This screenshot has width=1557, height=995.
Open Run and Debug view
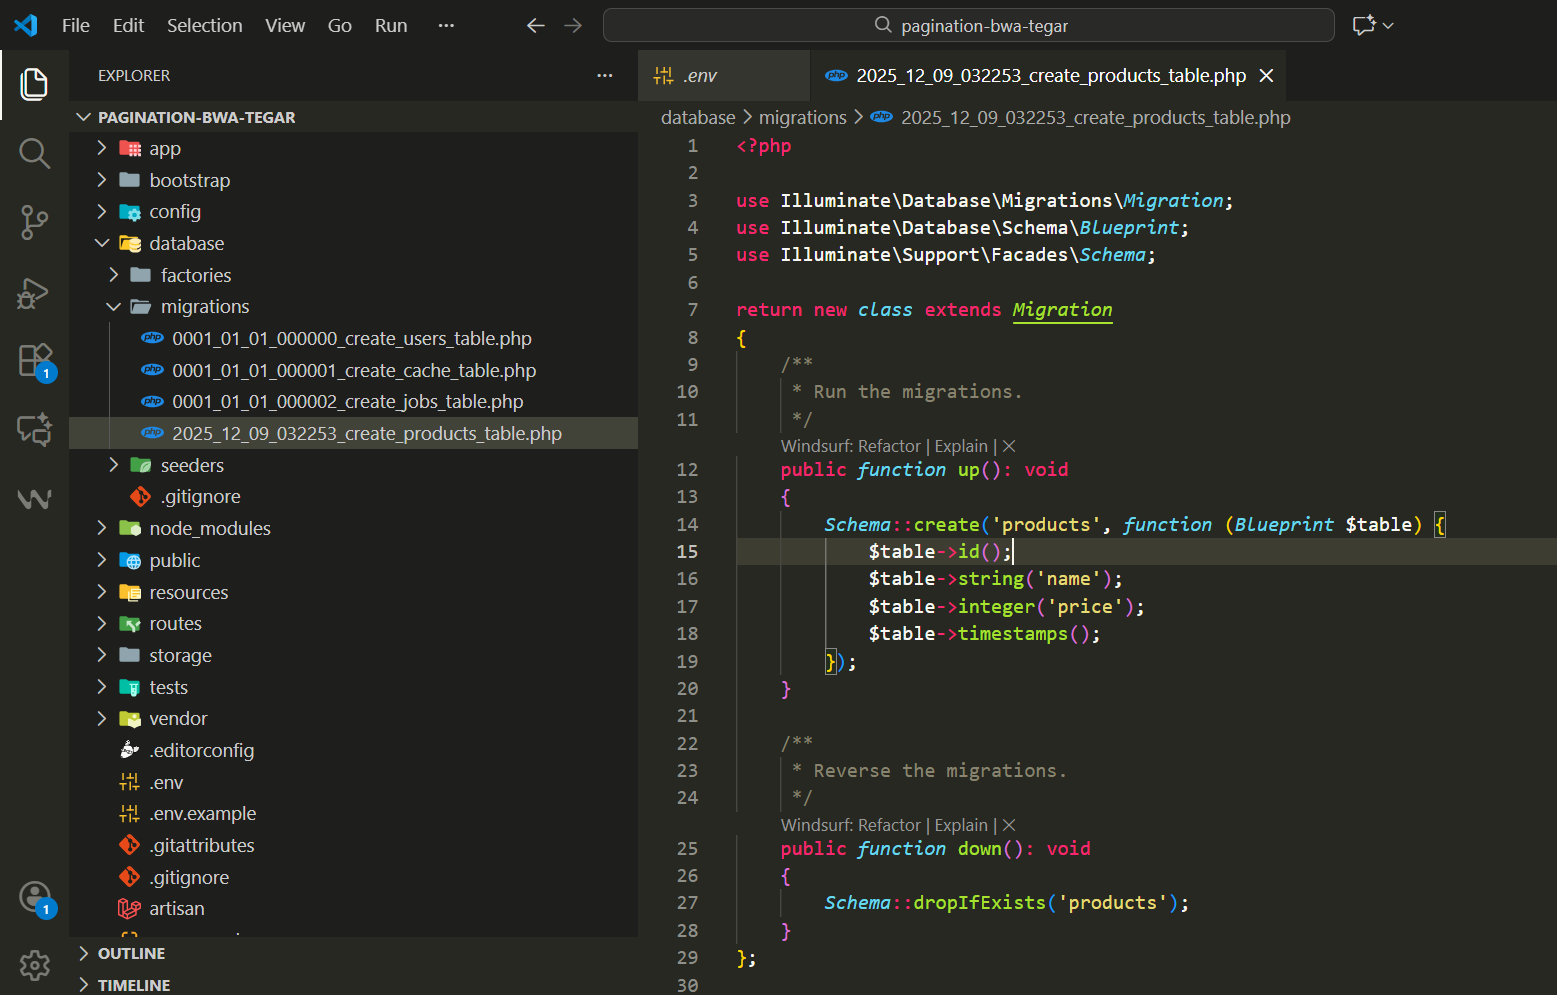[x=34, y=293]
